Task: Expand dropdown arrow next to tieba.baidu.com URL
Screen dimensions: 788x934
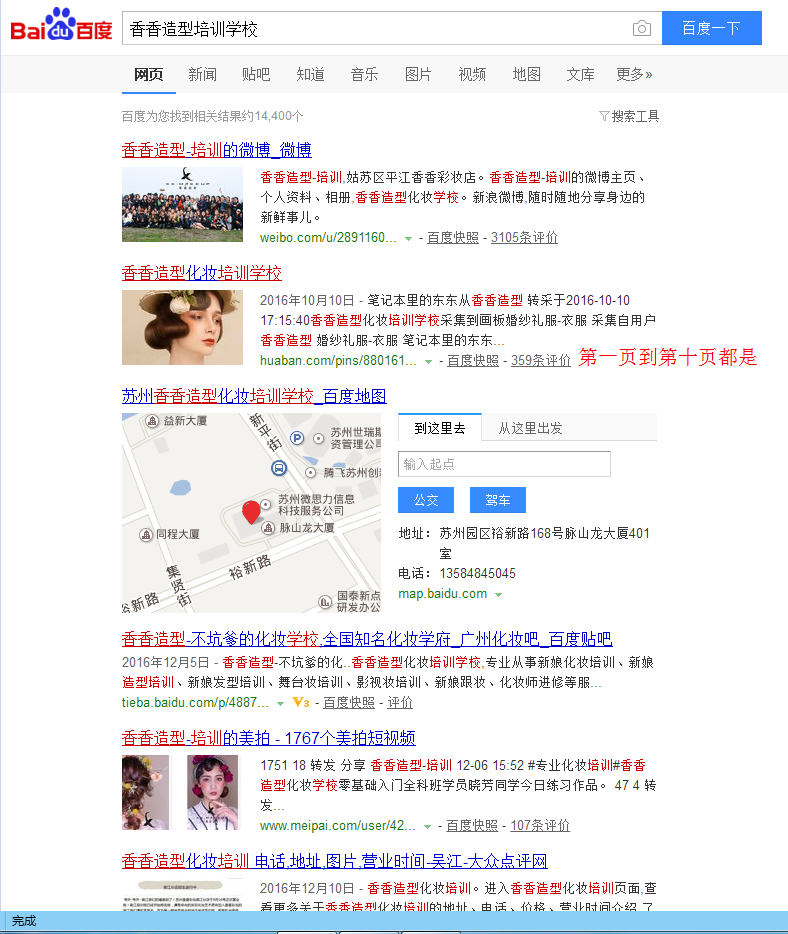Action: pyautogui.click(x=281, y=703)
